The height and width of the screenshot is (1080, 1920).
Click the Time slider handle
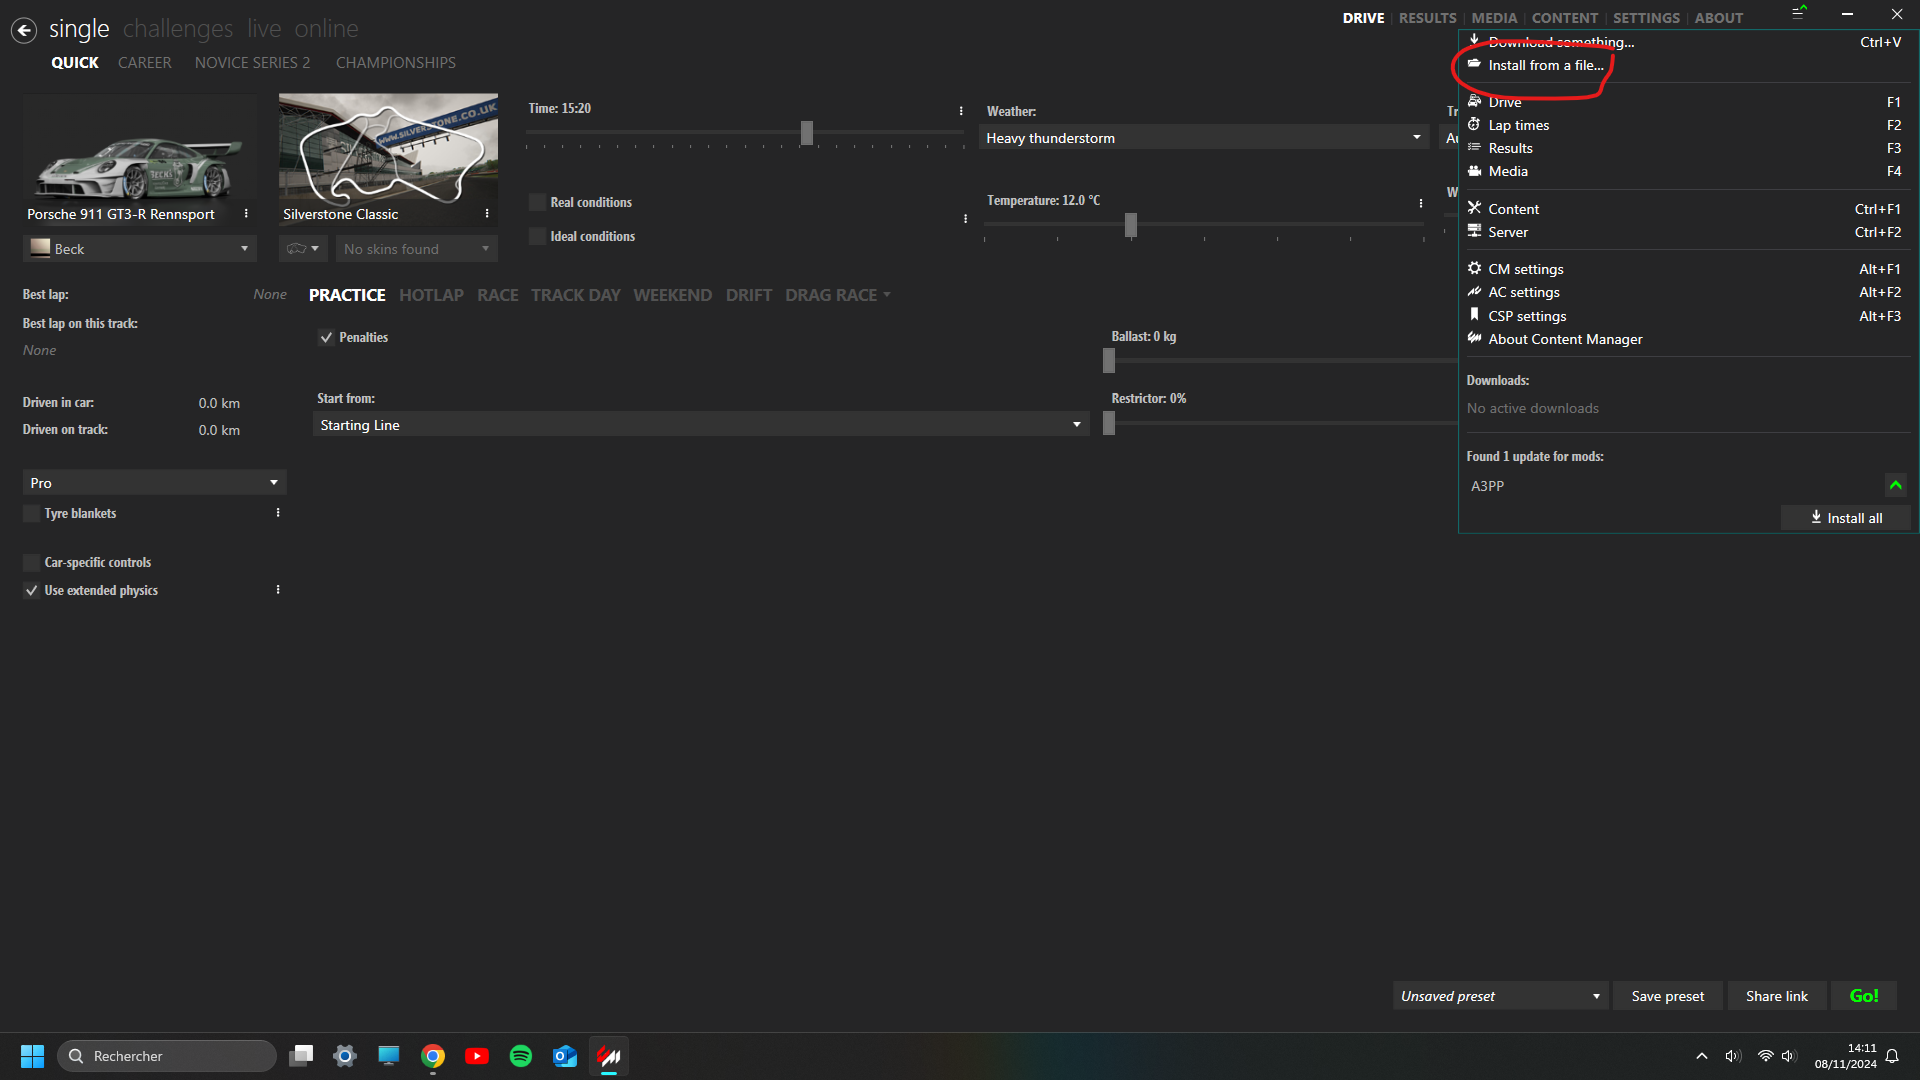pyautogui.click(x=807, y=133)
